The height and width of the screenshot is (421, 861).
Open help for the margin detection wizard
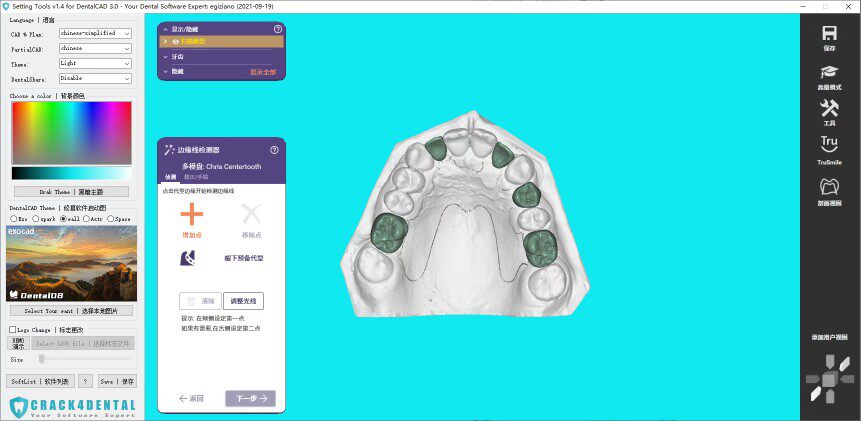coord(275,150)
